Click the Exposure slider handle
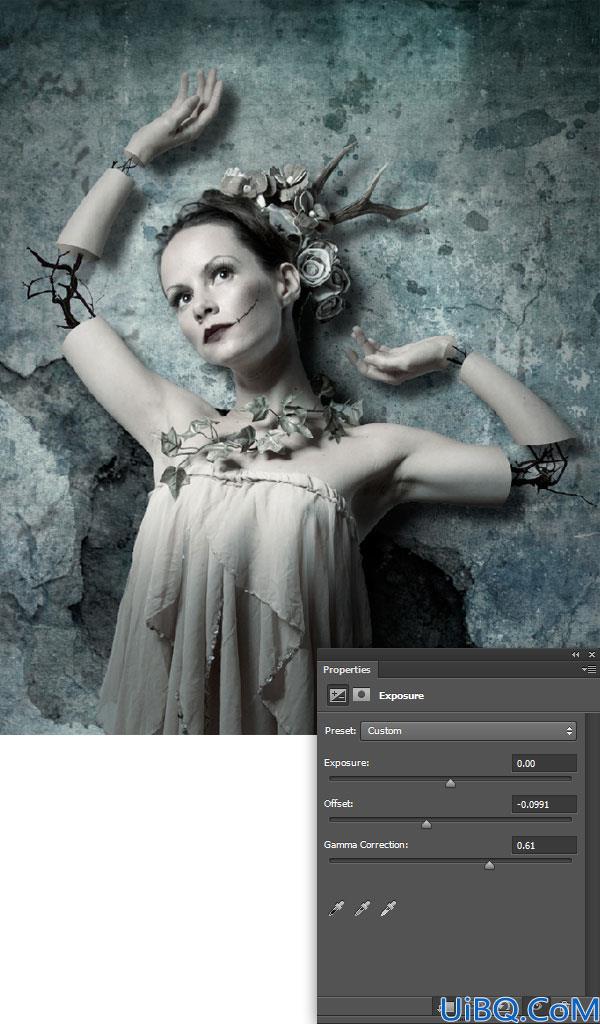The image size is (600, 1024). 450,784
